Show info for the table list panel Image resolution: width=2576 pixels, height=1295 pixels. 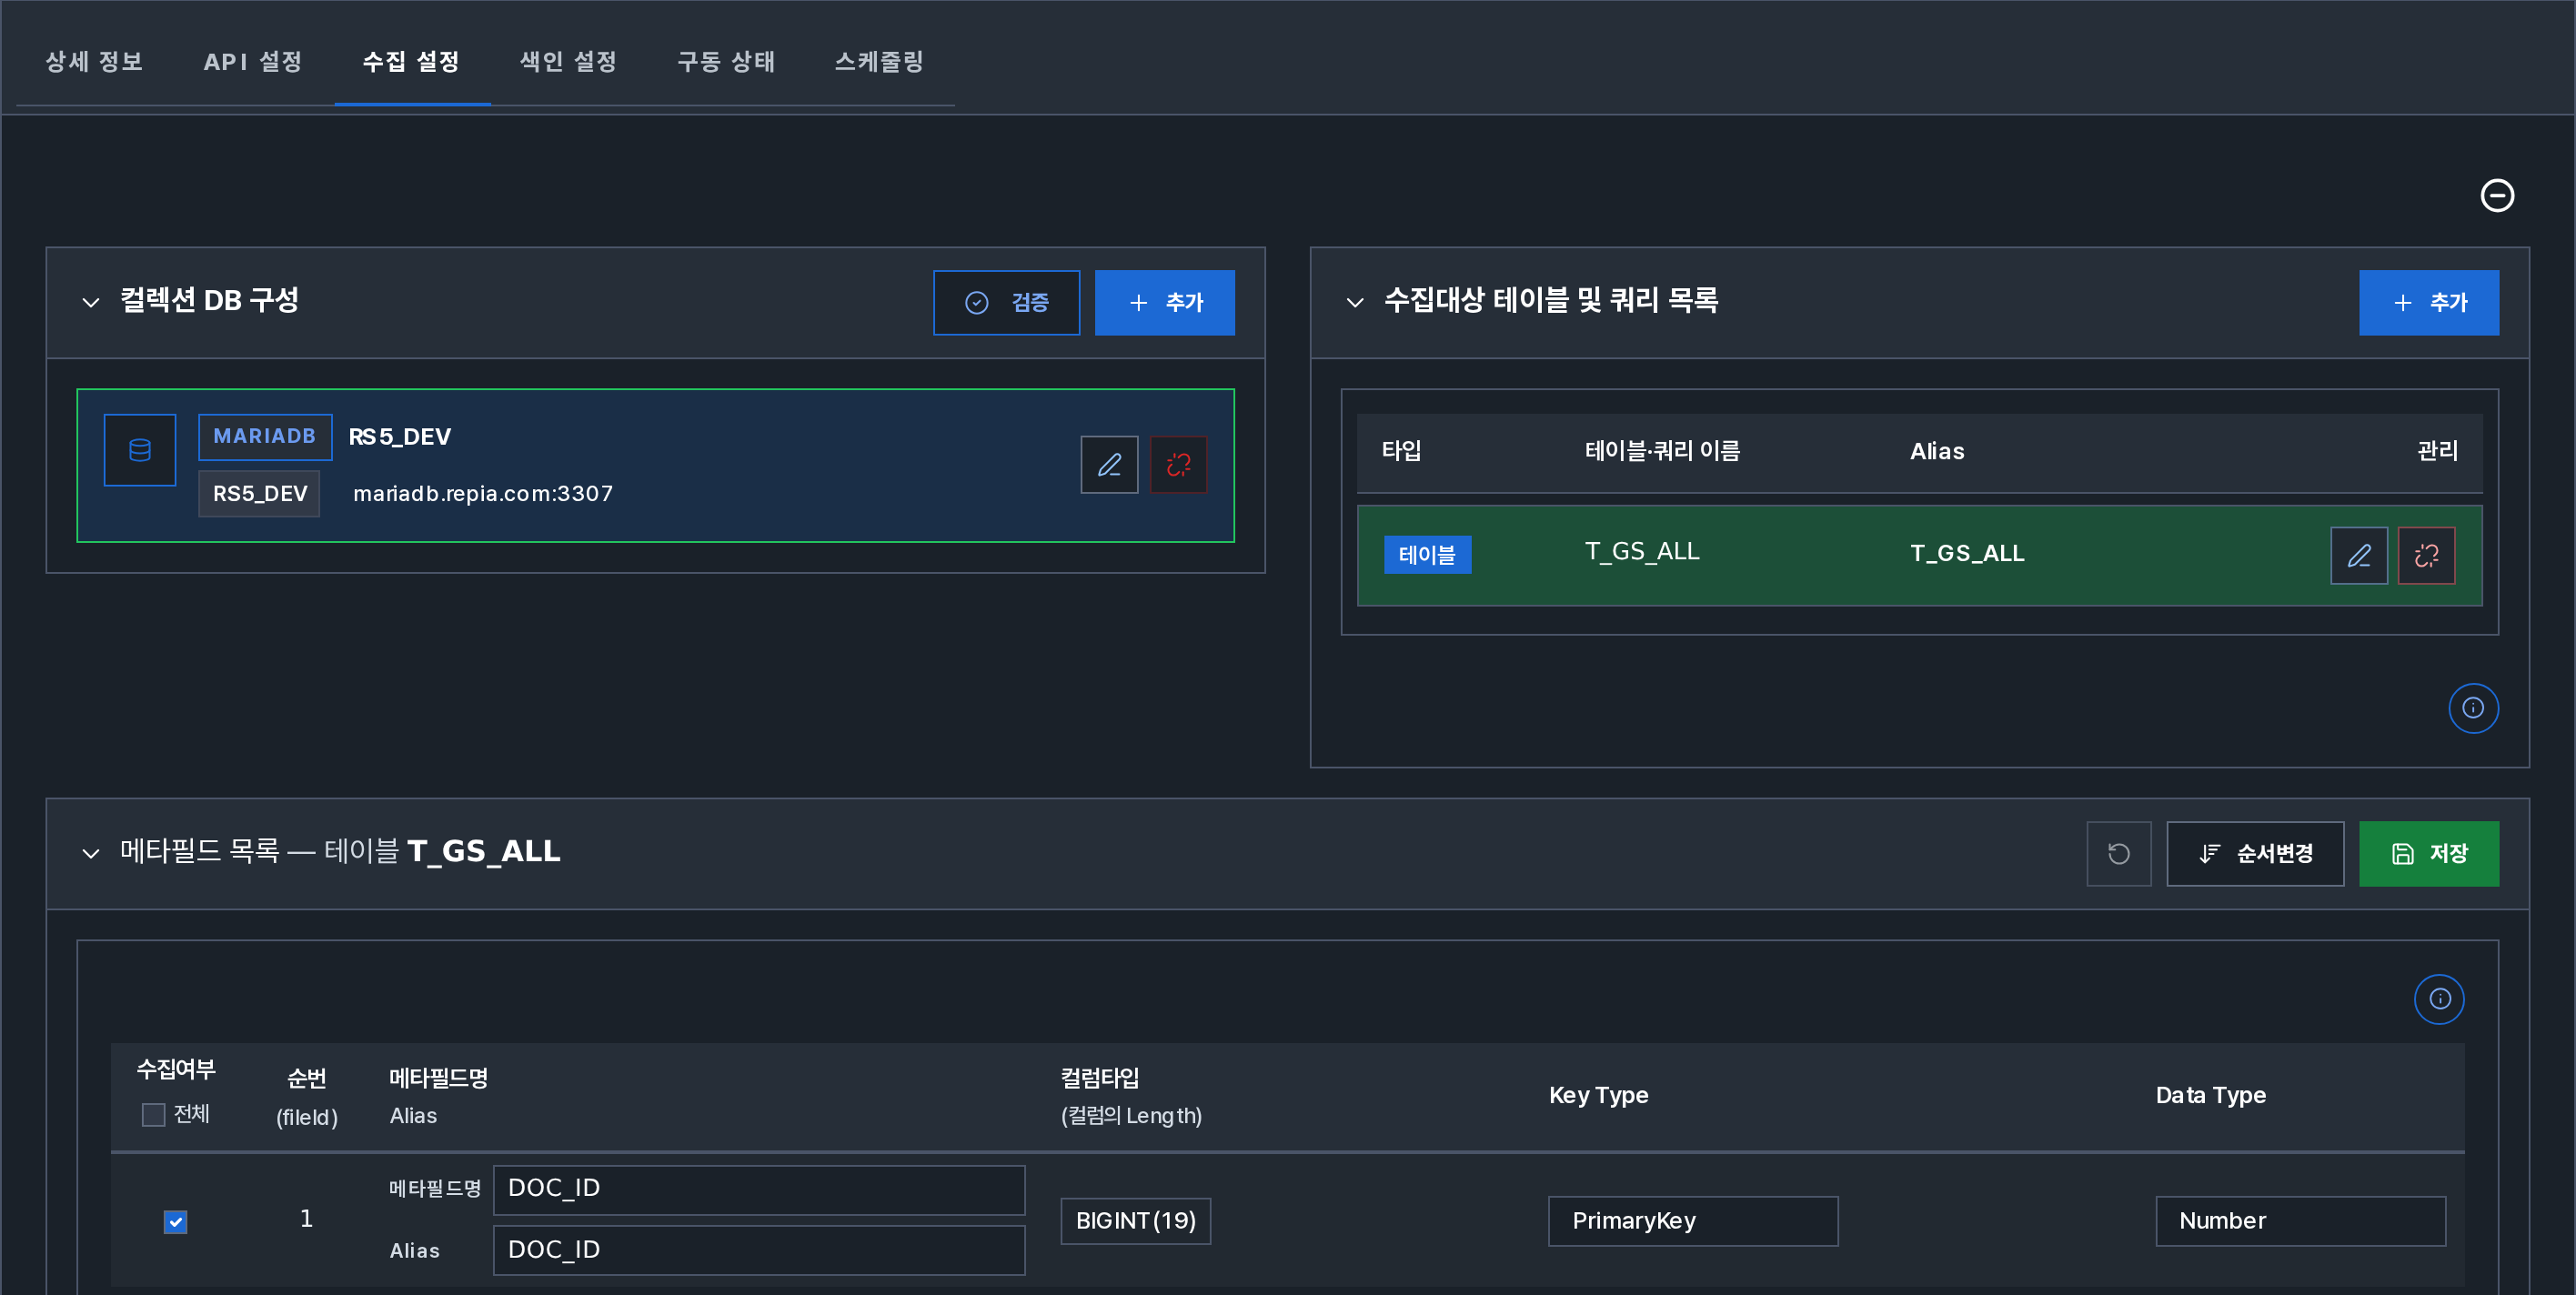(x=2473, y=708)
